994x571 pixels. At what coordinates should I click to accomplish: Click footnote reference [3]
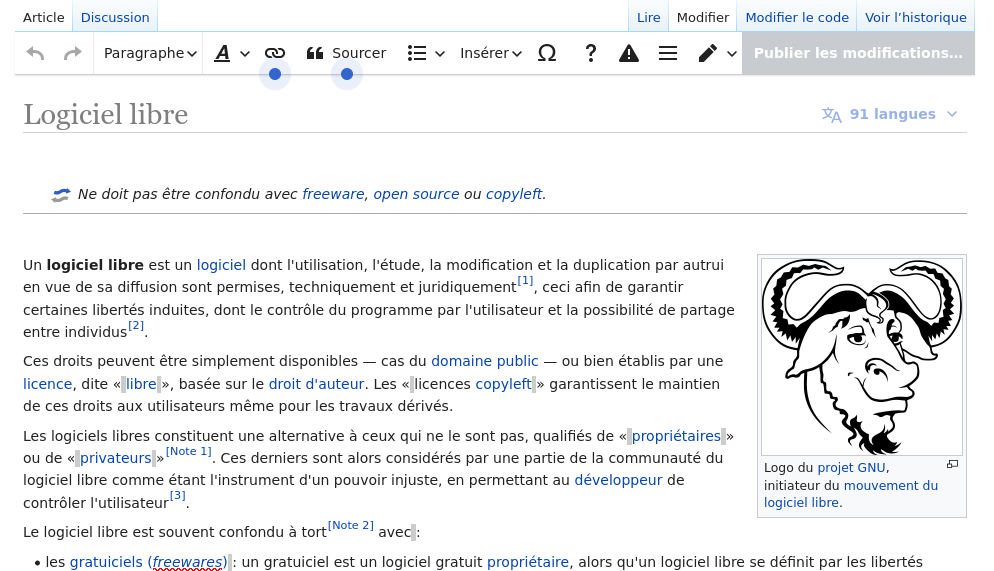tap(178, 496)
